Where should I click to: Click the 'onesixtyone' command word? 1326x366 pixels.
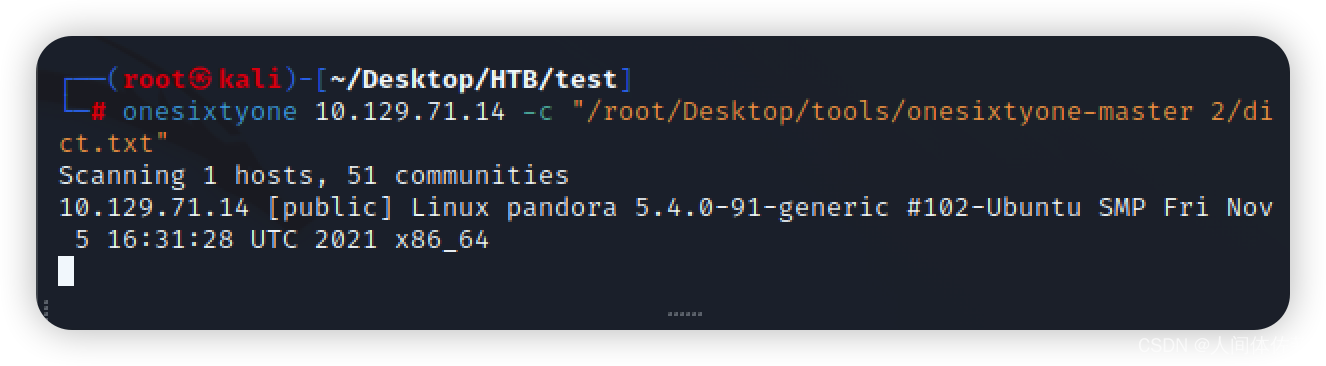point(210,111)
